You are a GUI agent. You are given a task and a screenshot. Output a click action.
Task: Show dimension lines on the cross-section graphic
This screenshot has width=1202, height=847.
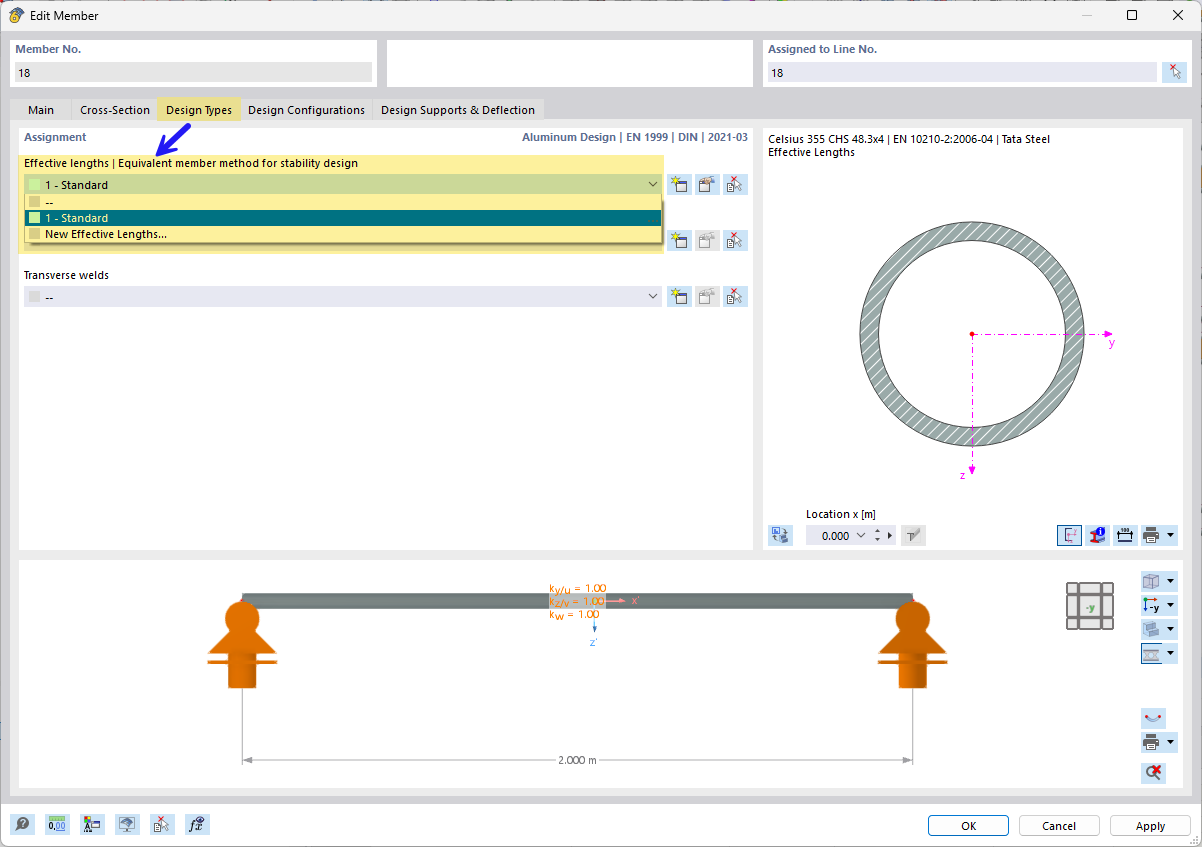point(1124,535)
